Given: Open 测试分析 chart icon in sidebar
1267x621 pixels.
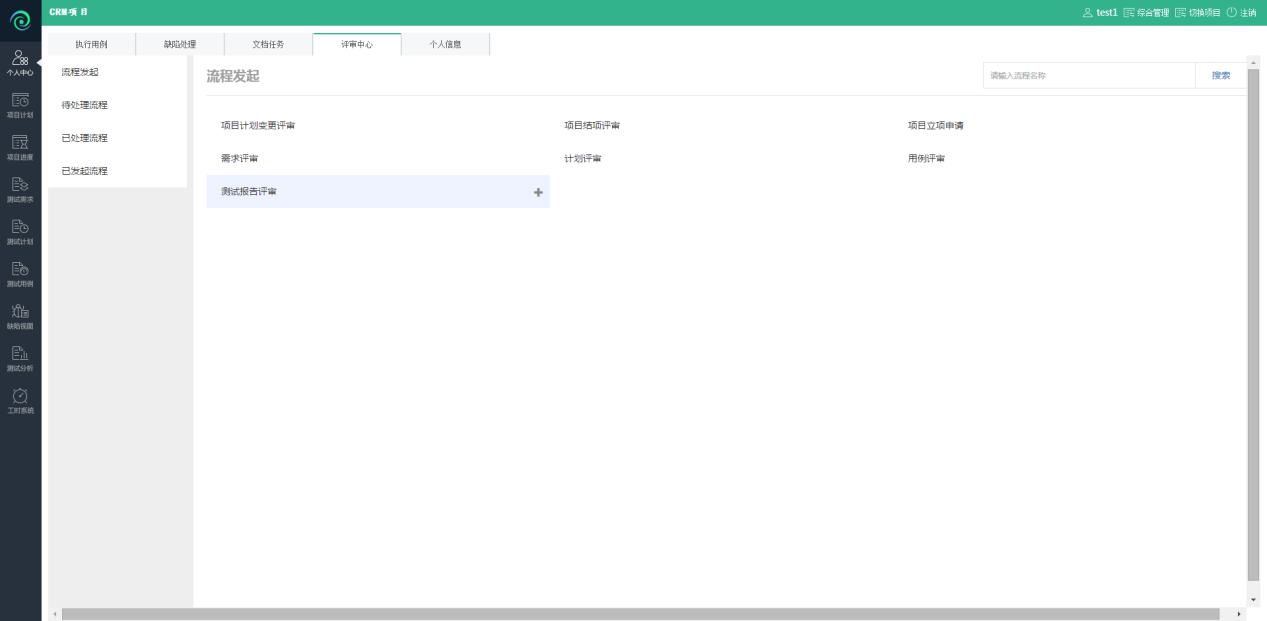Looking at the screenshot, I should point(20,357).
